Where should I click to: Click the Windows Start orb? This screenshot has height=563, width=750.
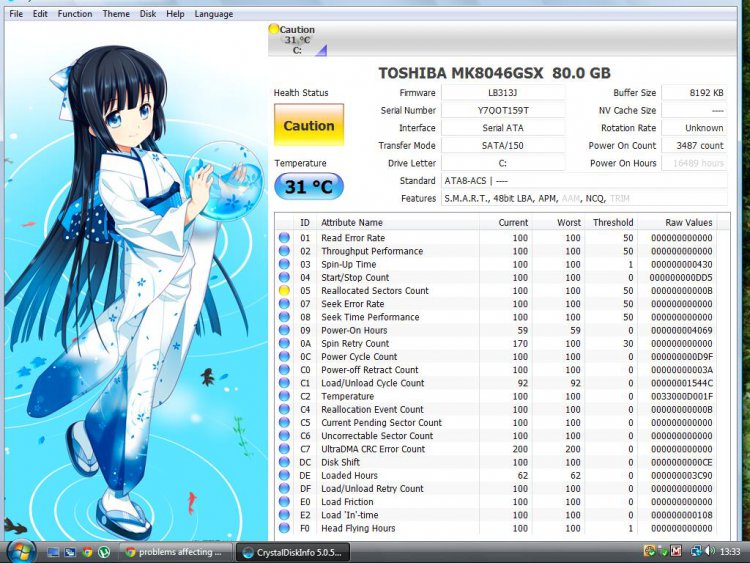(x=19, y=552)
